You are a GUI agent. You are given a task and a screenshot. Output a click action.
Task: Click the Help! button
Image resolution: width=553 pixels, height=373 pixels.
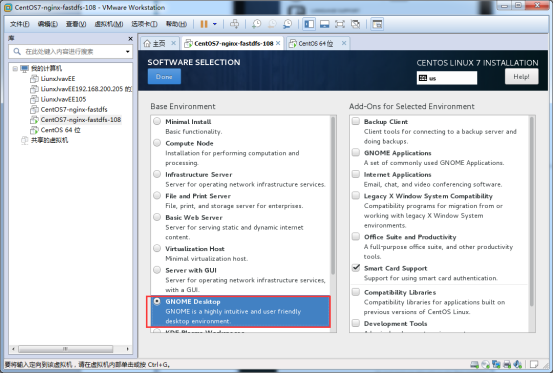521,77
